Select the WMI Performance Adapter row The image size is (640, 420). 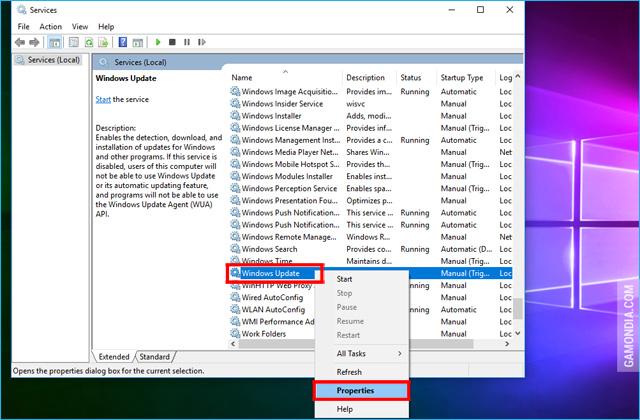pyautogui.click(x=370, y=322)
